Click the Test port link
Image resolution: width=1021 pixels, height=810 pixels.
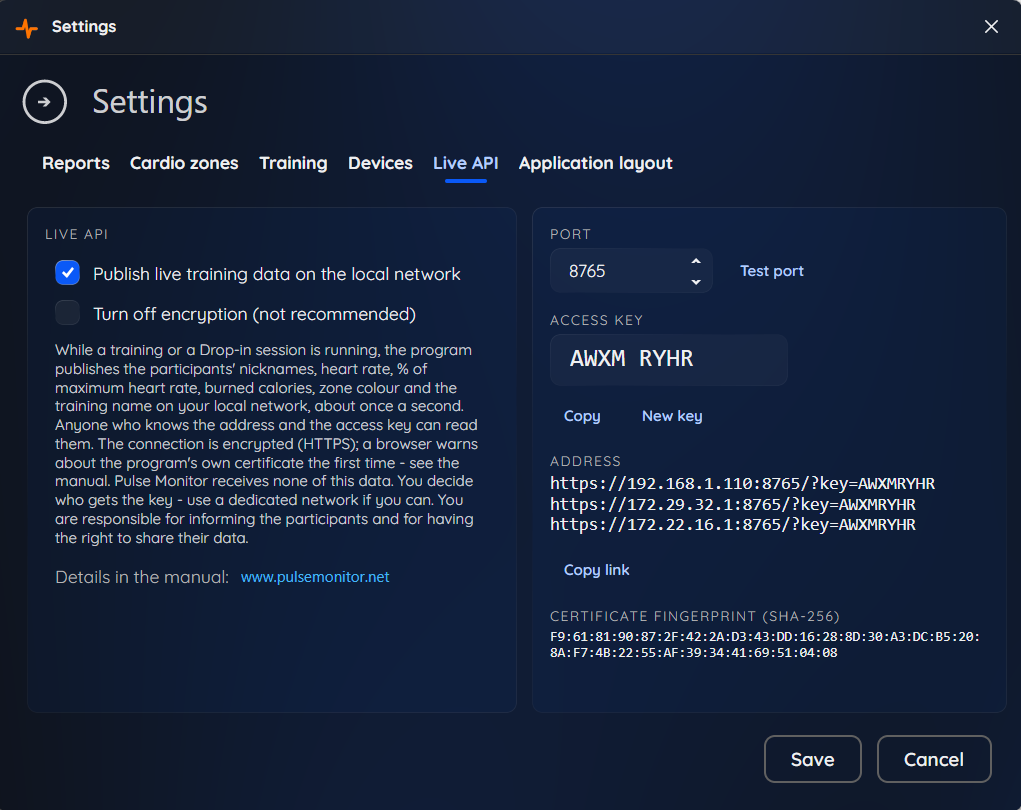[x=772, y=271]
